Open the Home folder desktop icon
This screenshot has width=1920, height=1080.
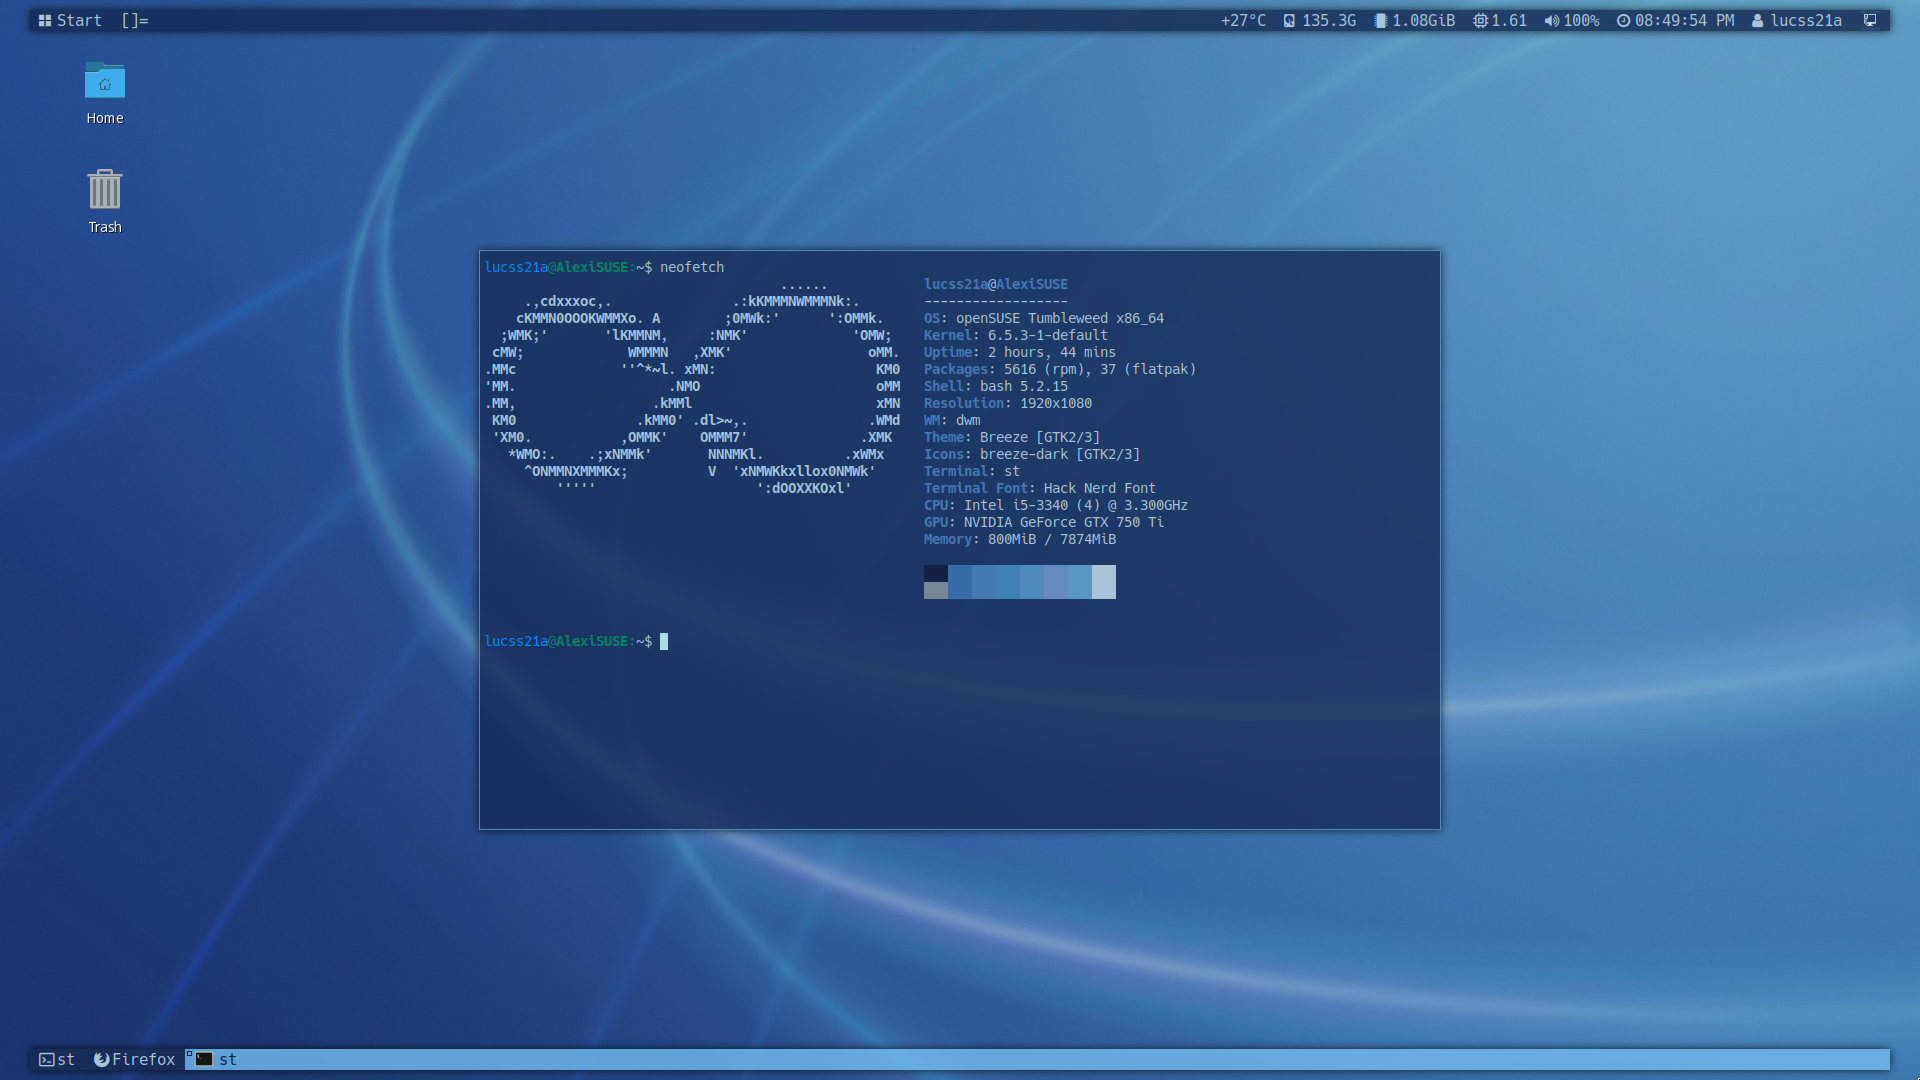click(x=105, y=93)
